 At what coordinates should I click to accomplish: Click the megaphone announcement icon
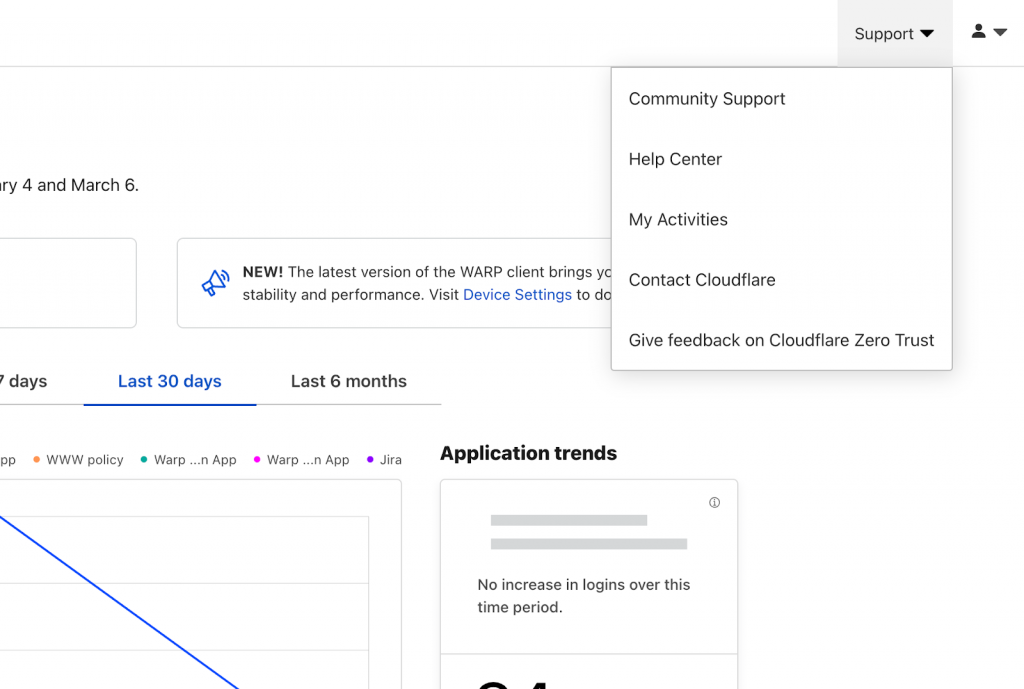click(x=216, y=283)
